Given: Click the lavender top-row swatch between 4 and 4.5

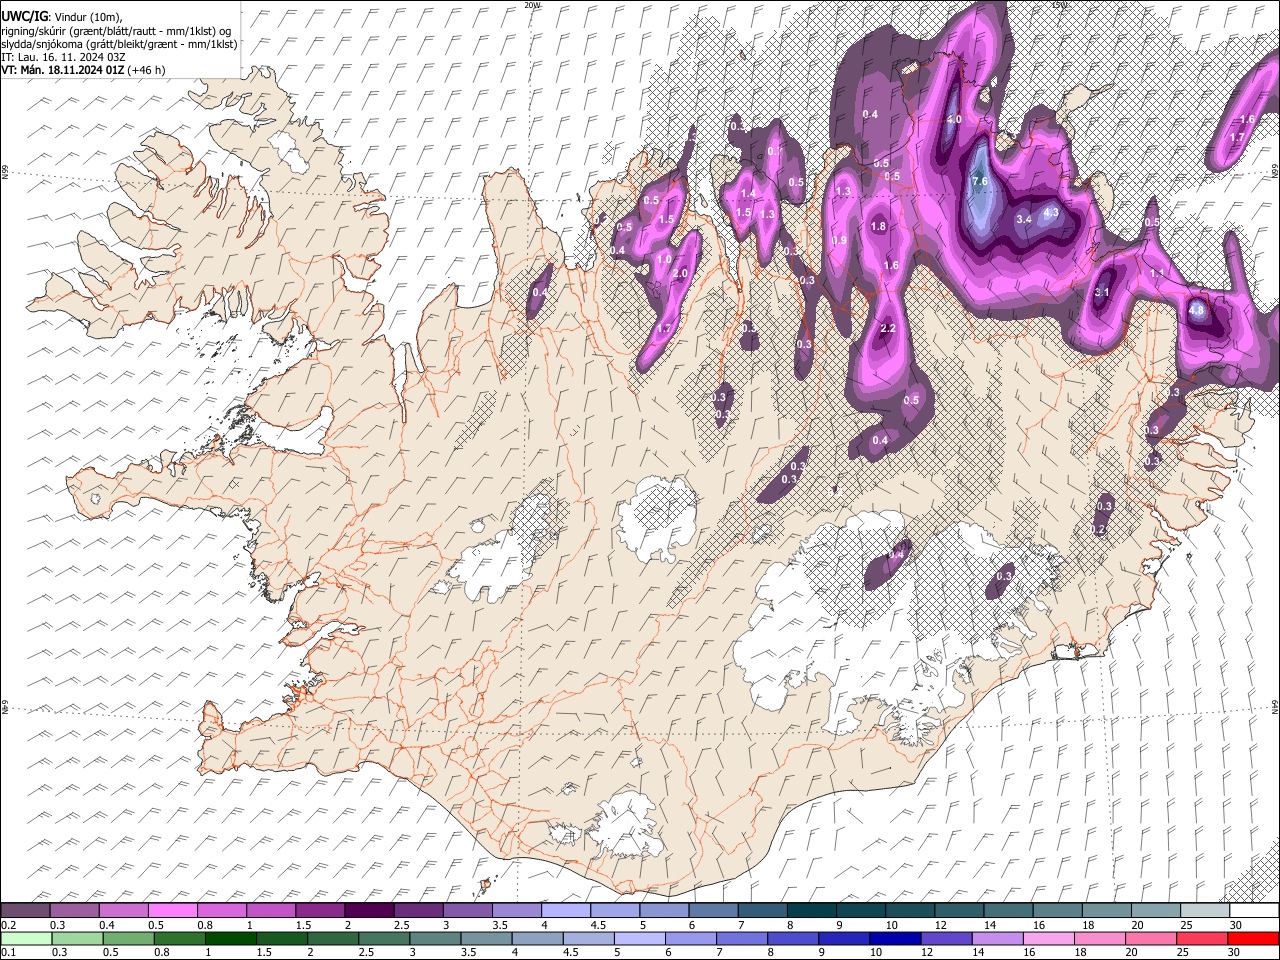Looking at the screenshot, I should pyautogui.click(x=564, y=910).
